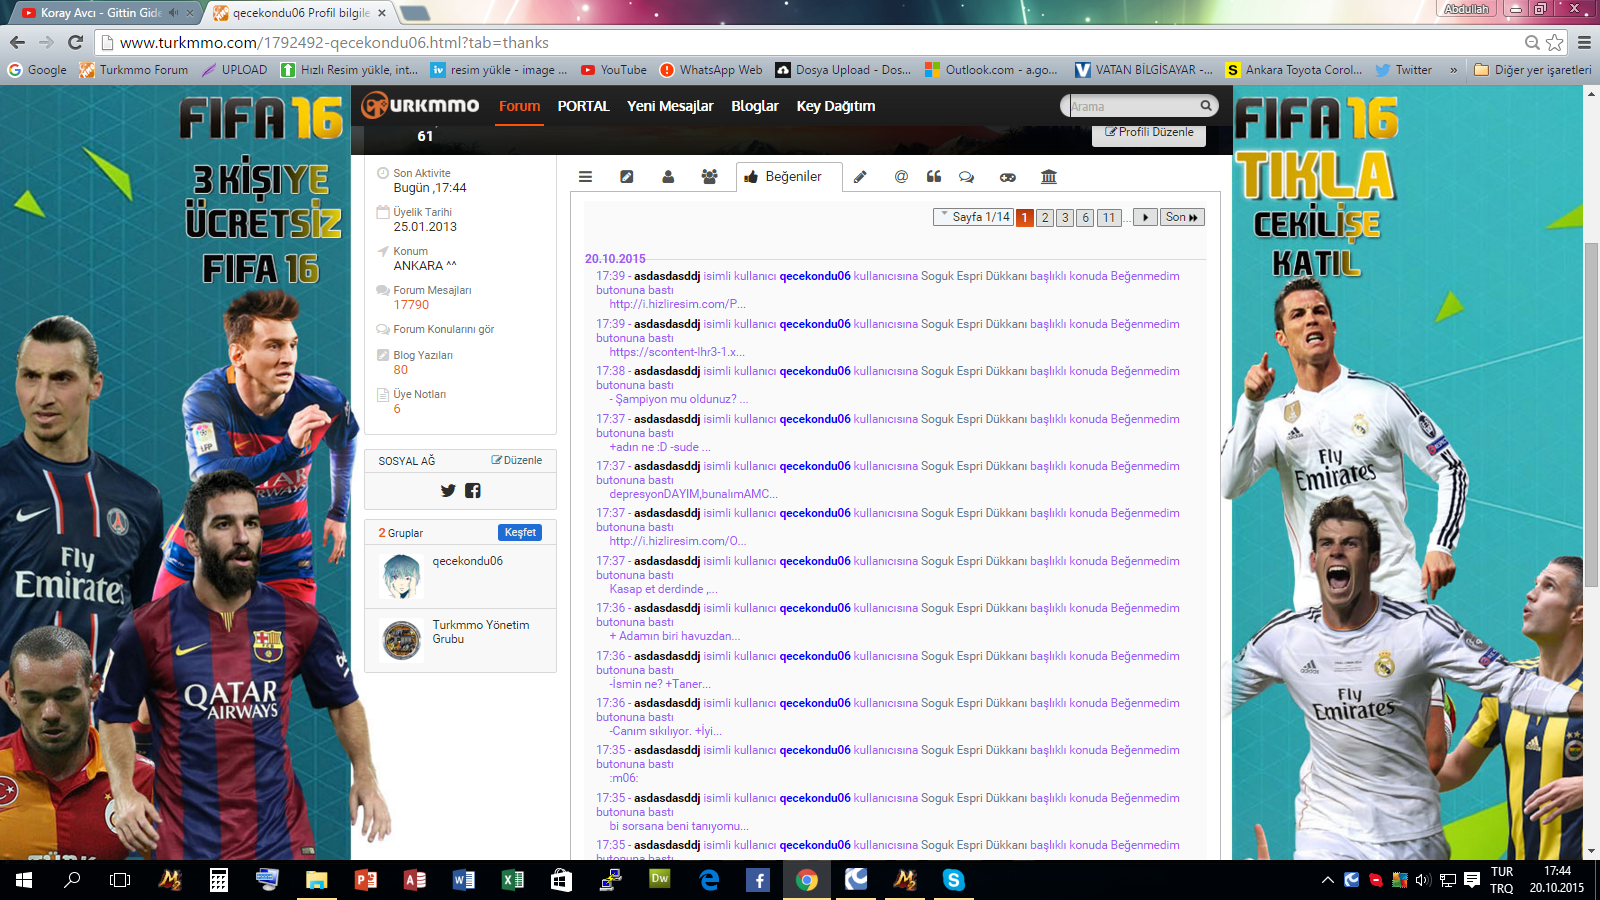Open the taskbar volume icon
The height and width of the screenshot is (900, 1600).
pos(1423,880)
